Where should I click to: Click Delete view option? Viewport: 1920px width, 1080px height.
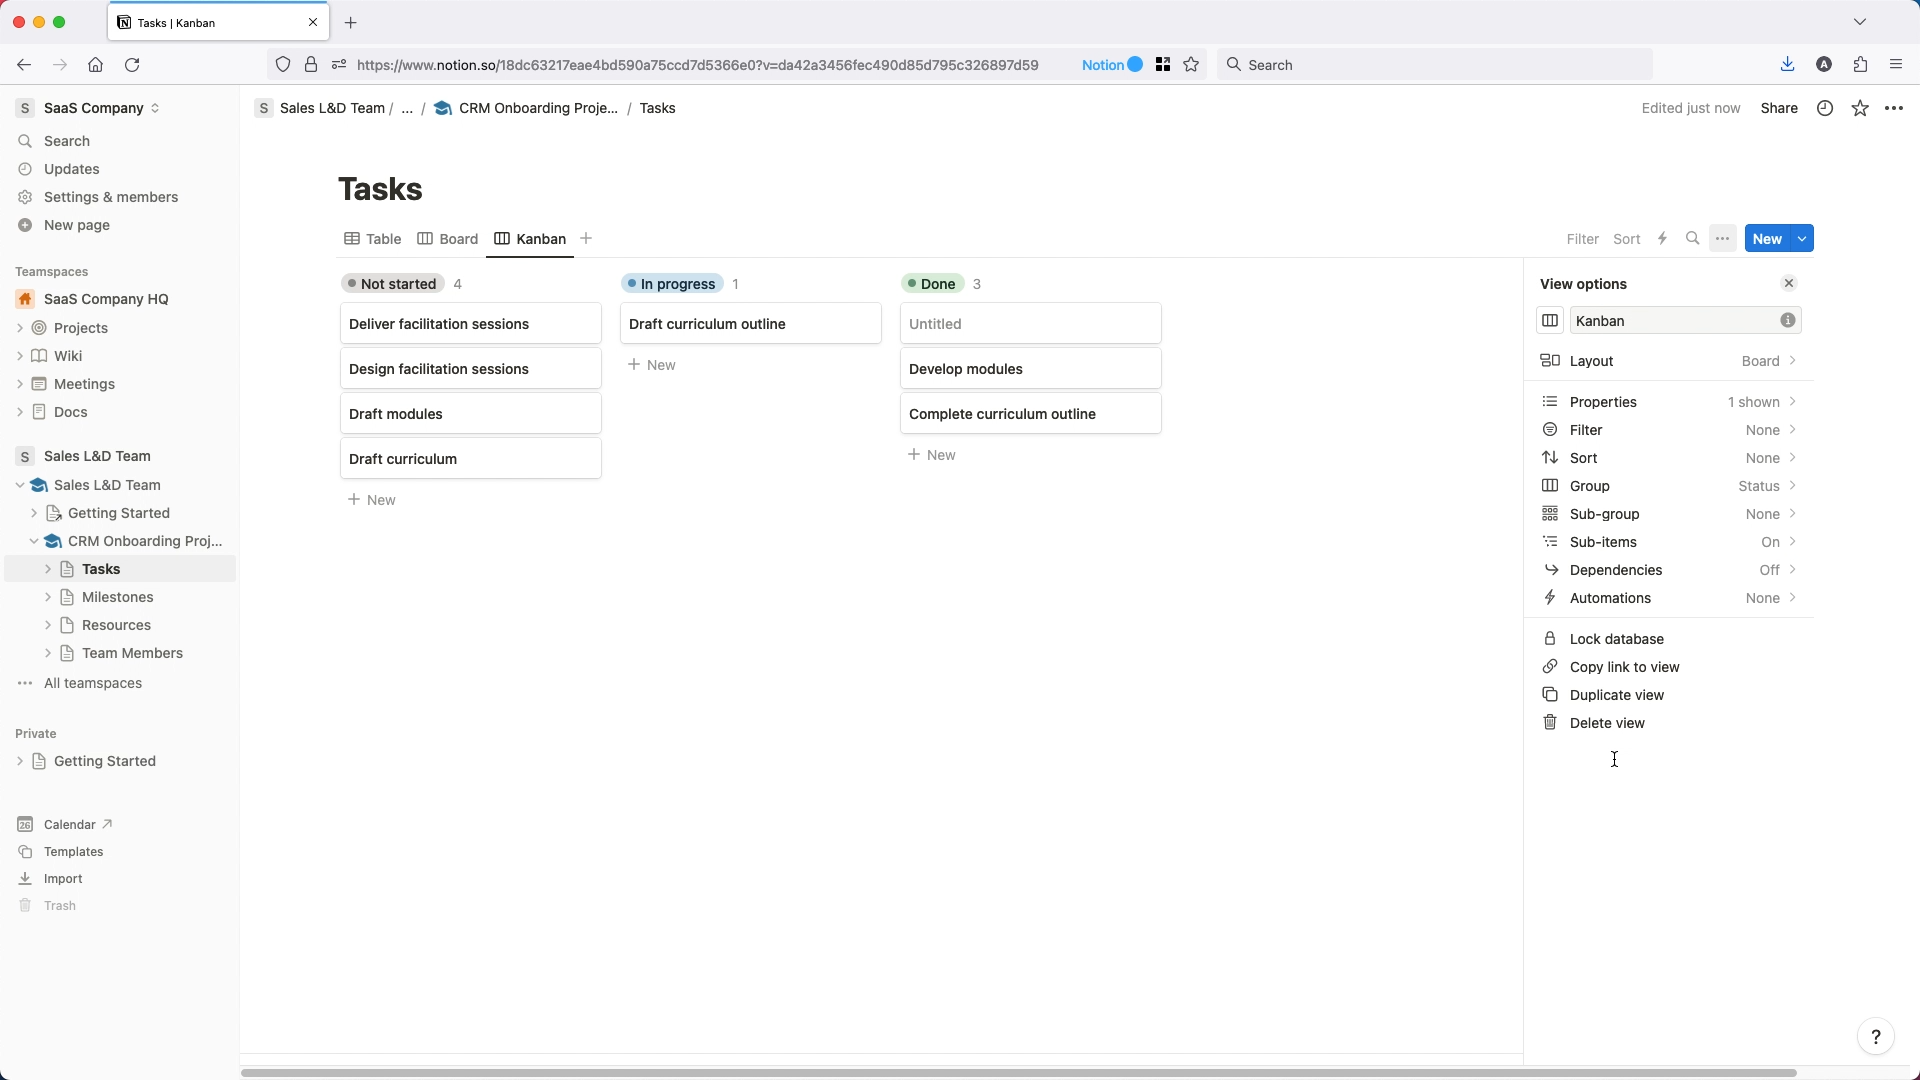pos(1606,723)
